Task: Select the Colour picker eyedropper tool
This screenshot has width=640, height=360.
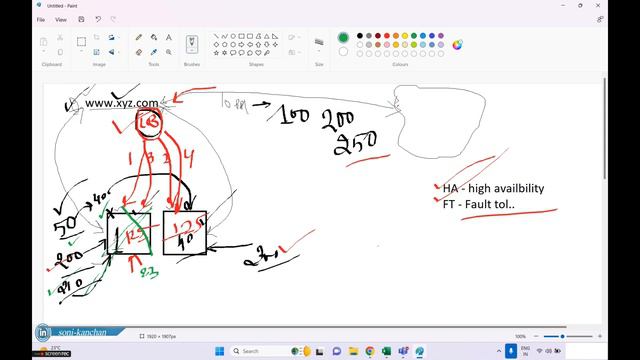Action: tap(154, 52)
